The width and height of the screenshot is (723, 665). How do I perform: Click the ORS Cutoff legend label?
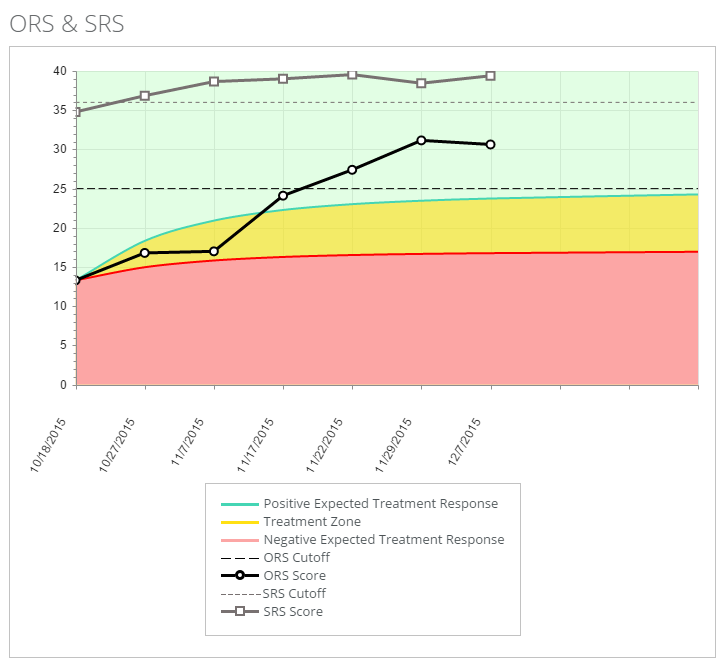point(296,558)
